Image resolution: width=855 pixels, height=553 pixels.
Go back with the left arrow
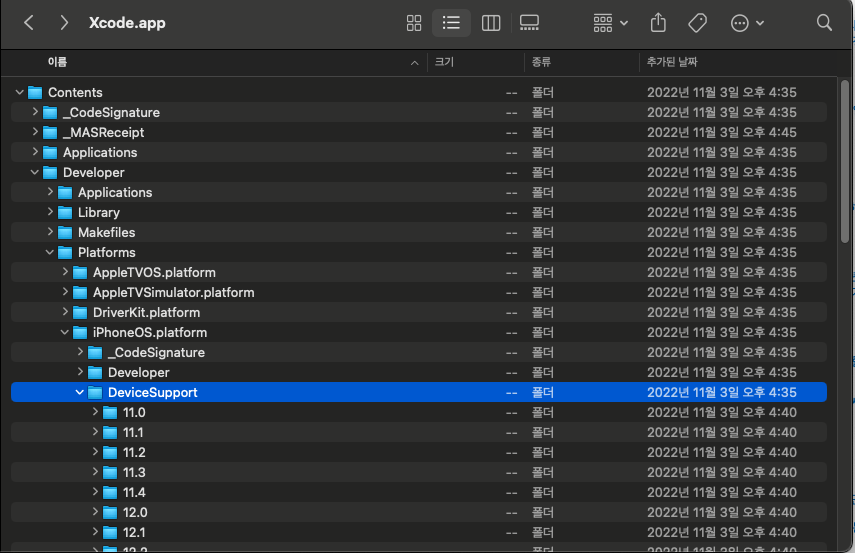coord(29,23)
